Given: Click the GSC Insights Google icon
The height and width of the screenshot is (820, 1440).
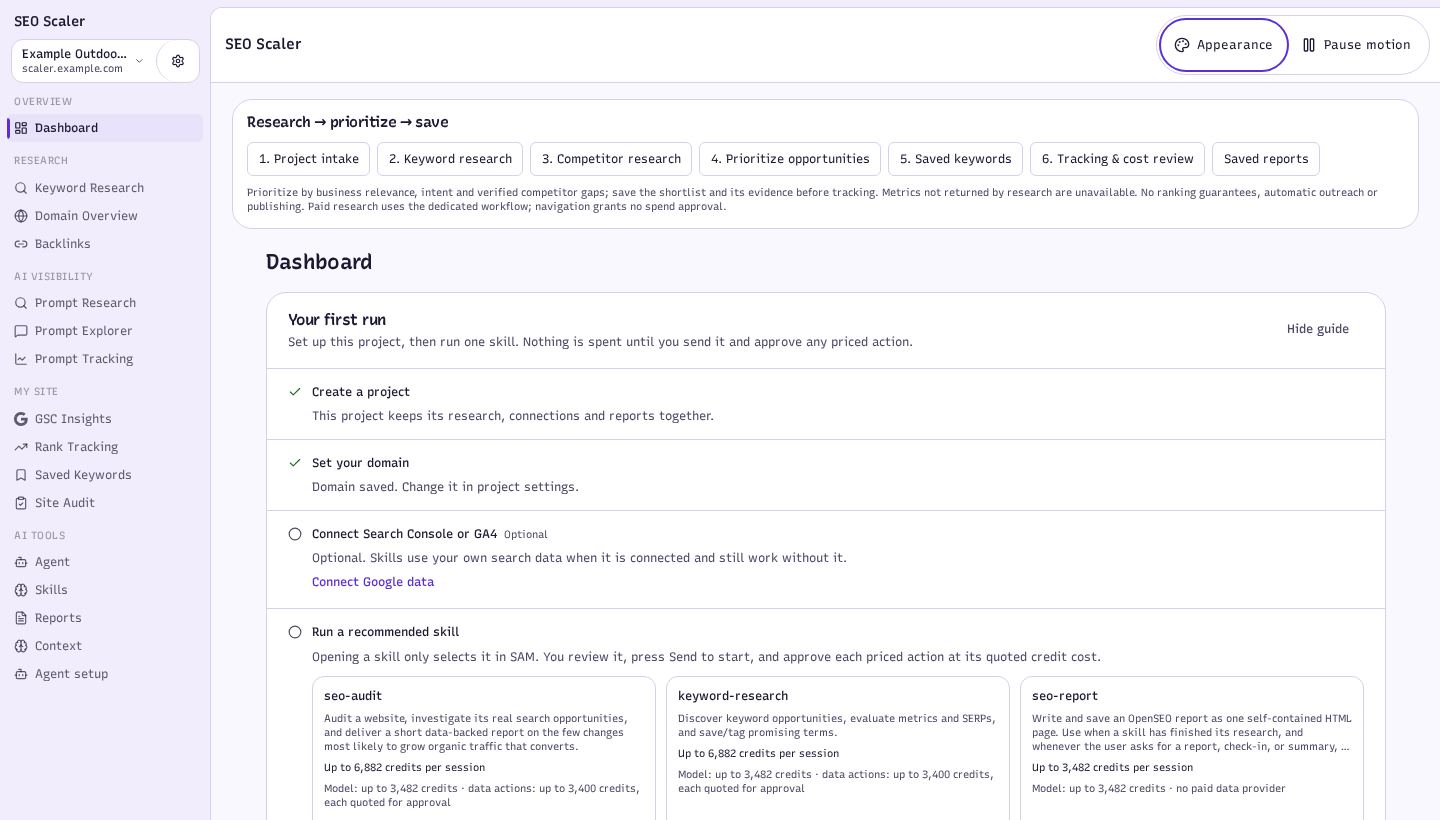Looking at the screenshot, I should click(21, 419).
